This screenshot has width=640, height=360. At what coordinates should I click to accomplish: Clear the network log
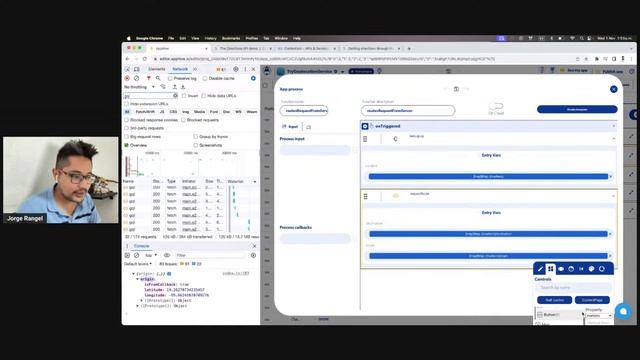click(137, 78)
